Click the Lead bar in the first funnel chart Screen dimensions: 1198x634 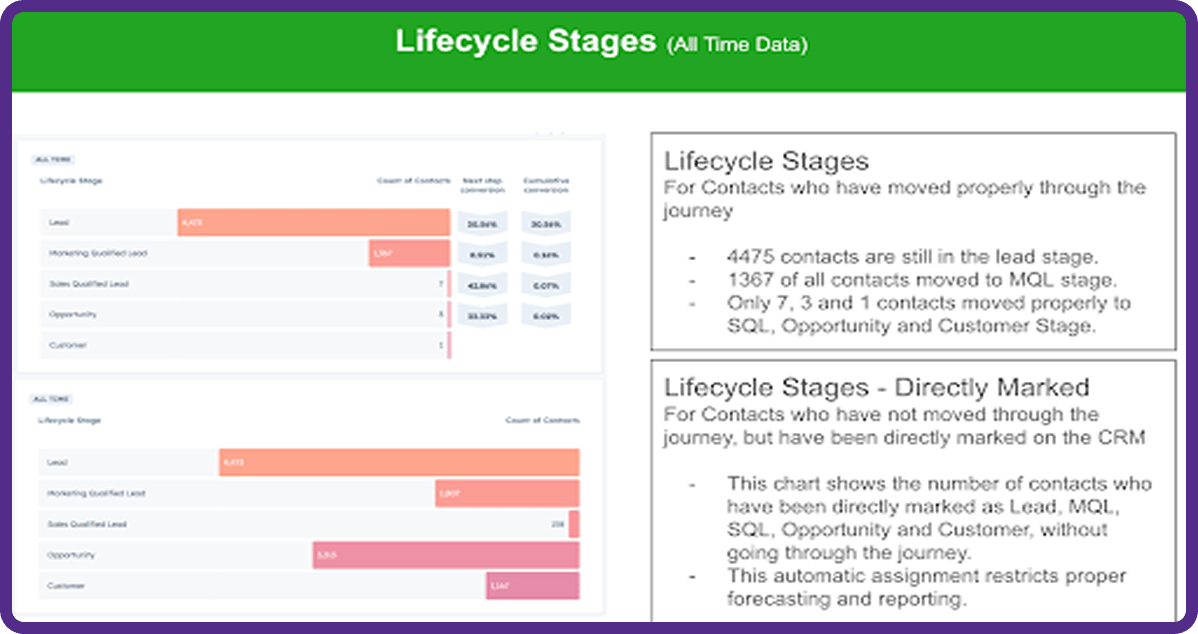(x=313, y=222)
